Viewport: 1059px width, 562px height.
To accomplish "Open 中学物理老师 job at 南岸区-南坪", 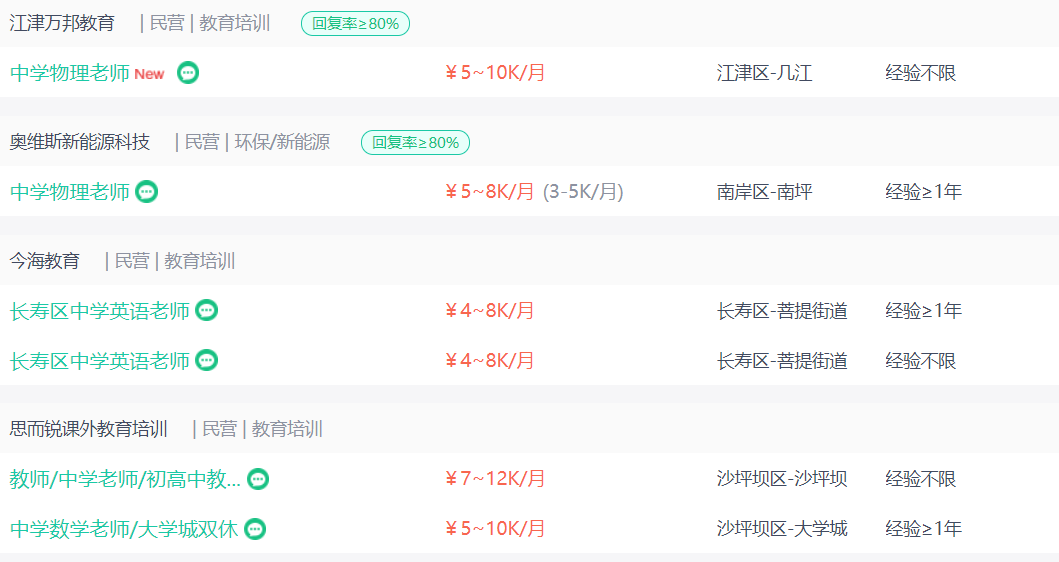I will pos(70,192).
